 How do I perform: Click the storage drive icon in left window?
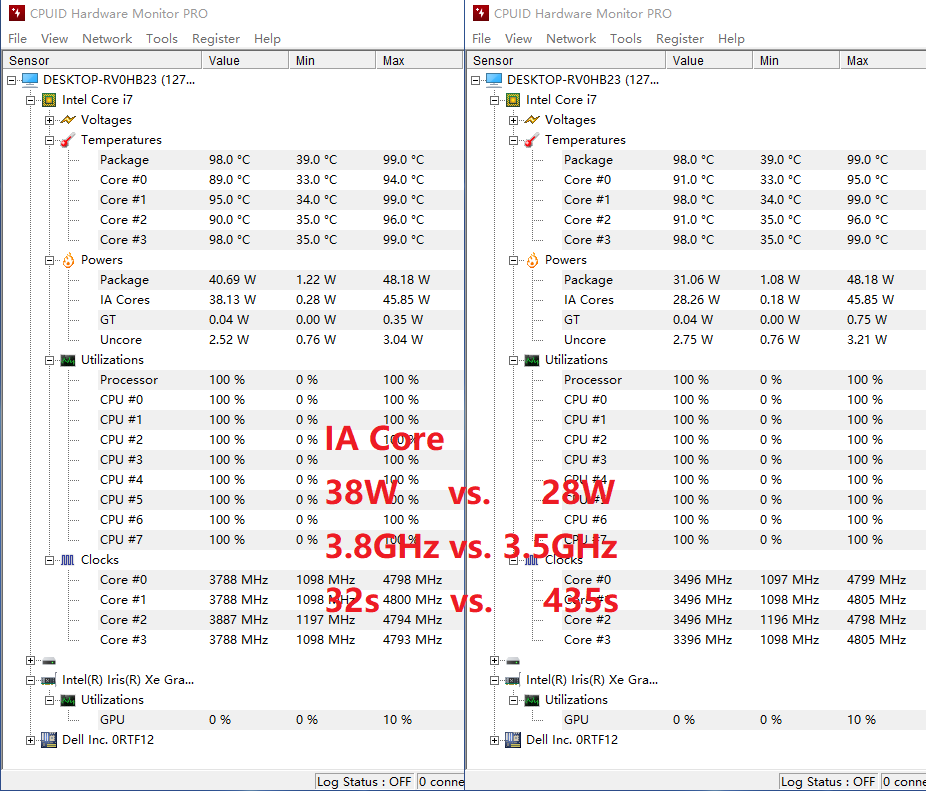click(x=49, y=660)
